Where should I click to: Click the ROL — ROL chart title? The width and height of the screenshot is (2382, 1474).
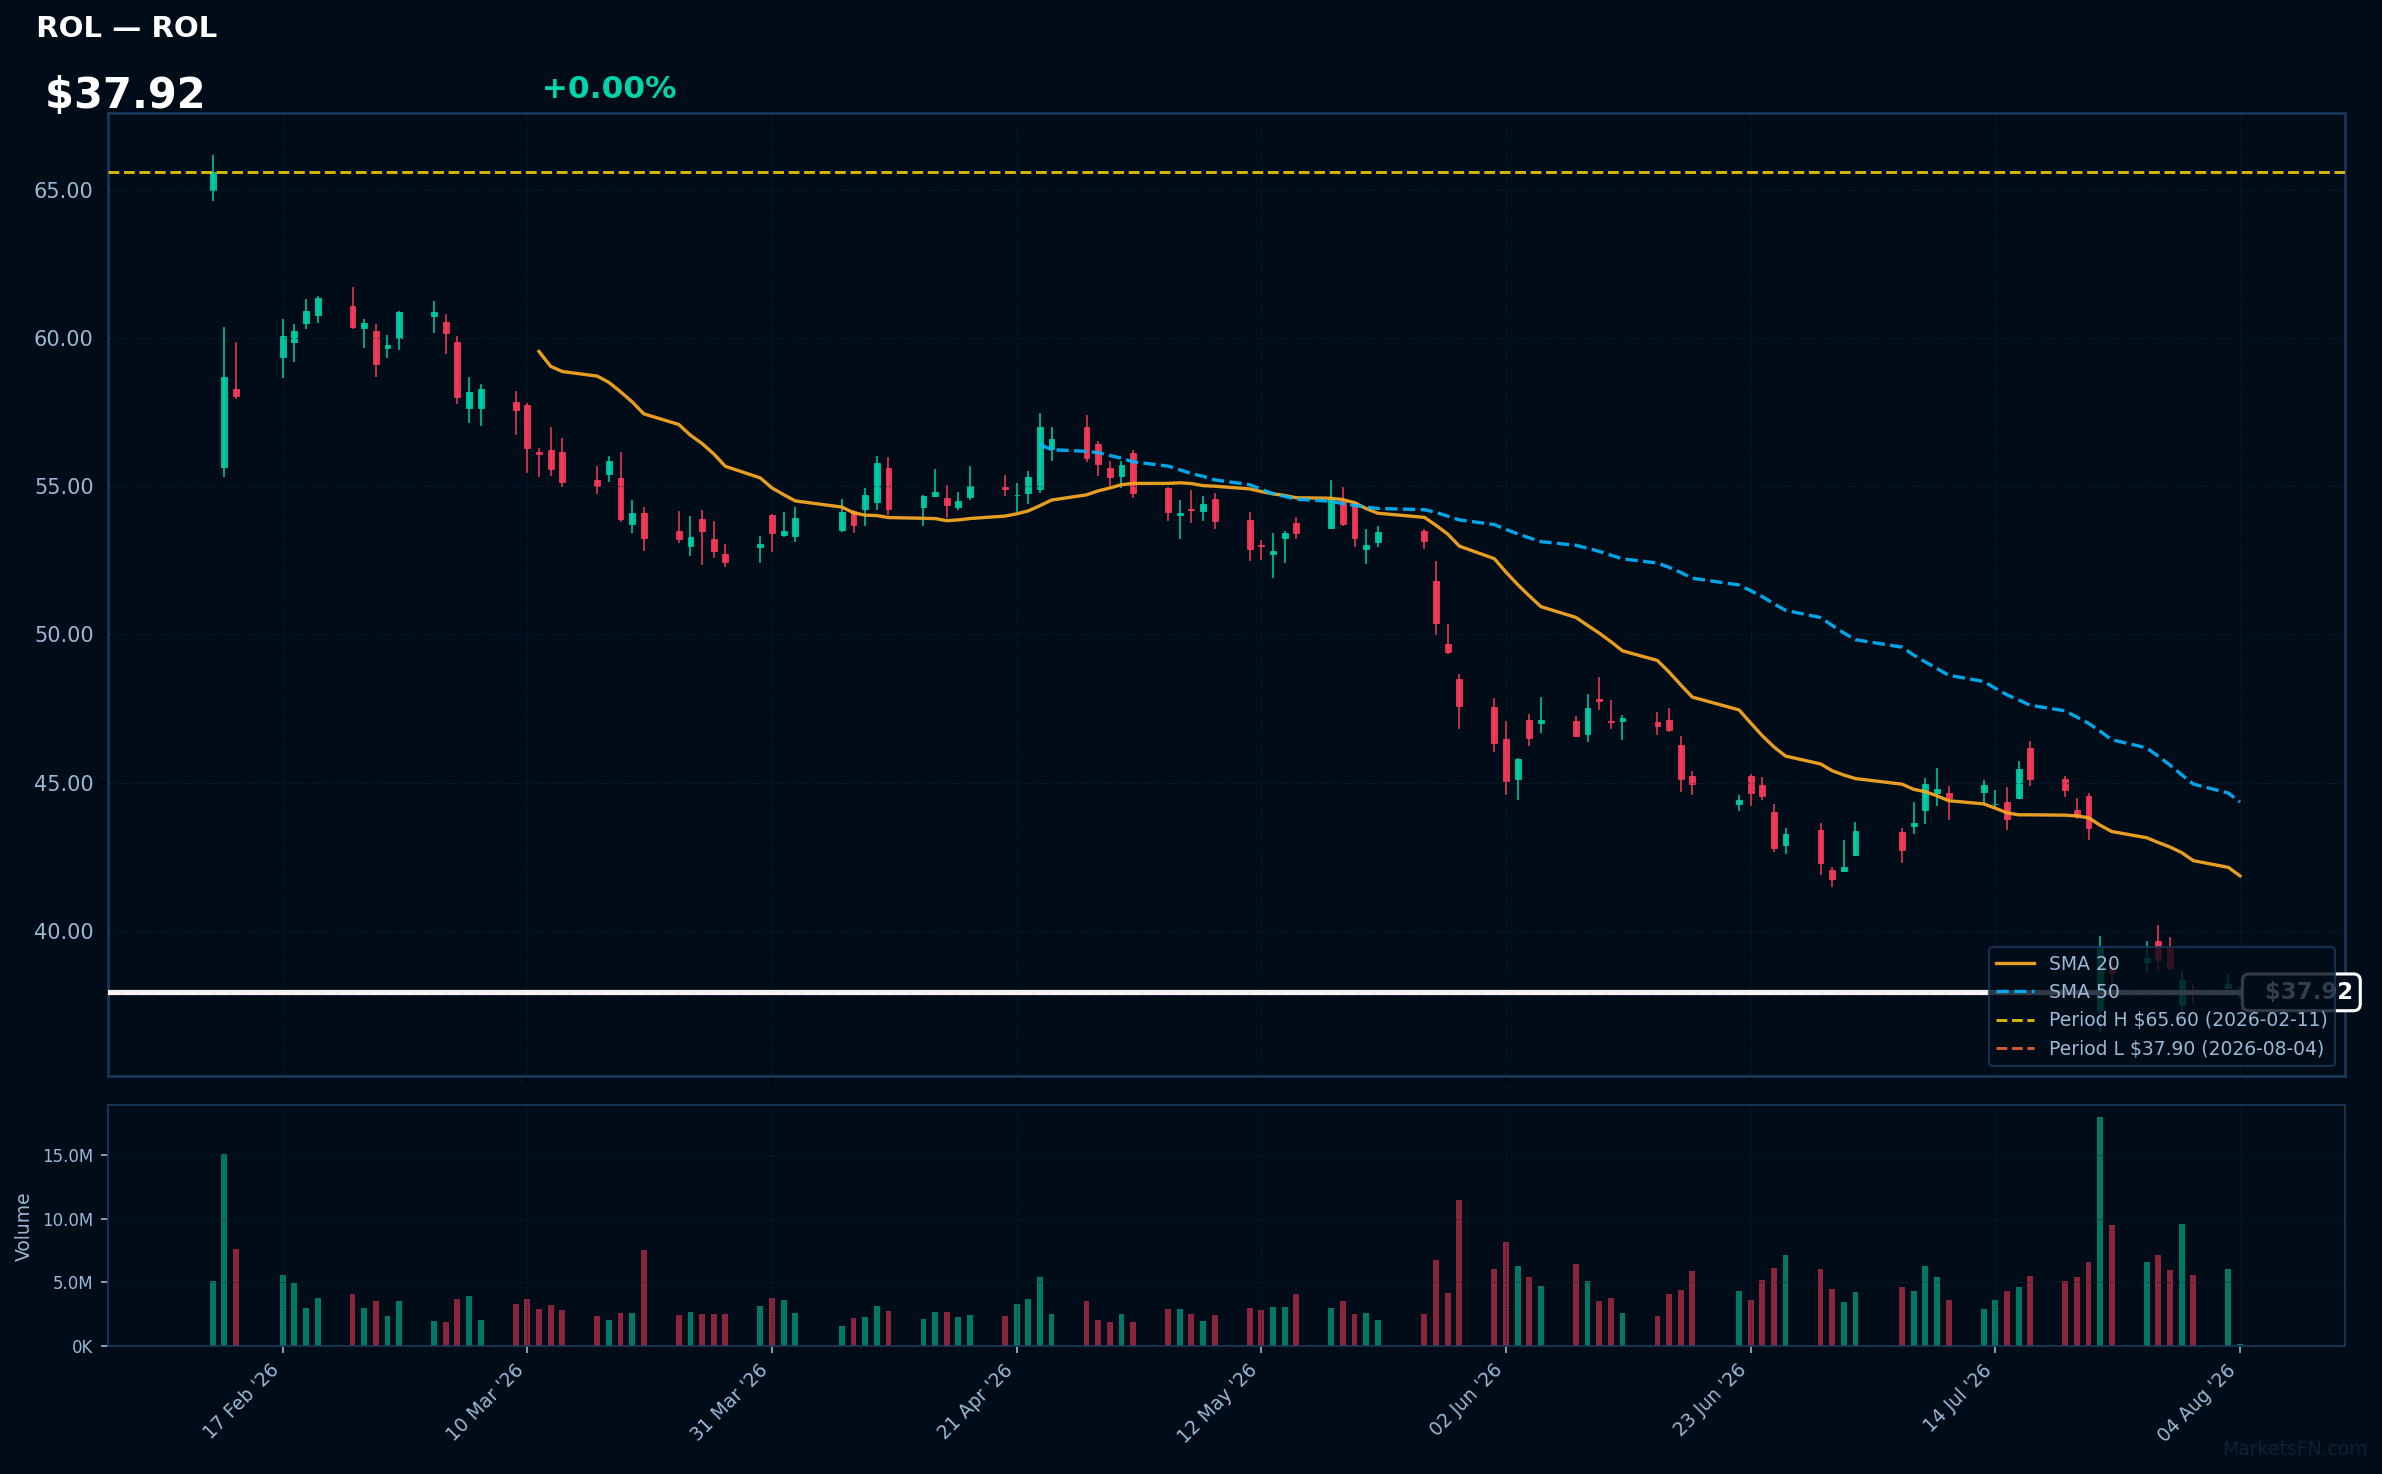[127, 27]
